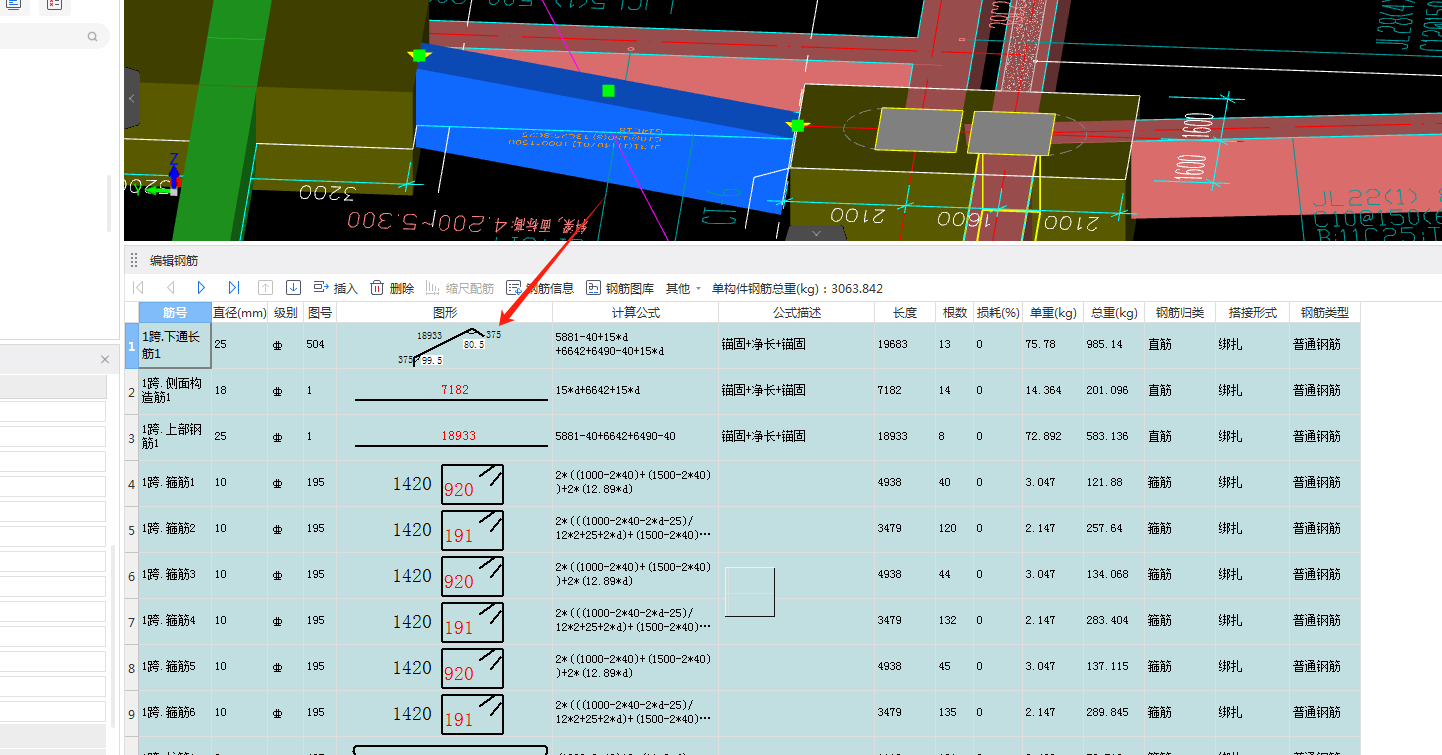Close the lower left panel with X
Viewport: 1442px width, 755px height.
(x=105, y=359)
